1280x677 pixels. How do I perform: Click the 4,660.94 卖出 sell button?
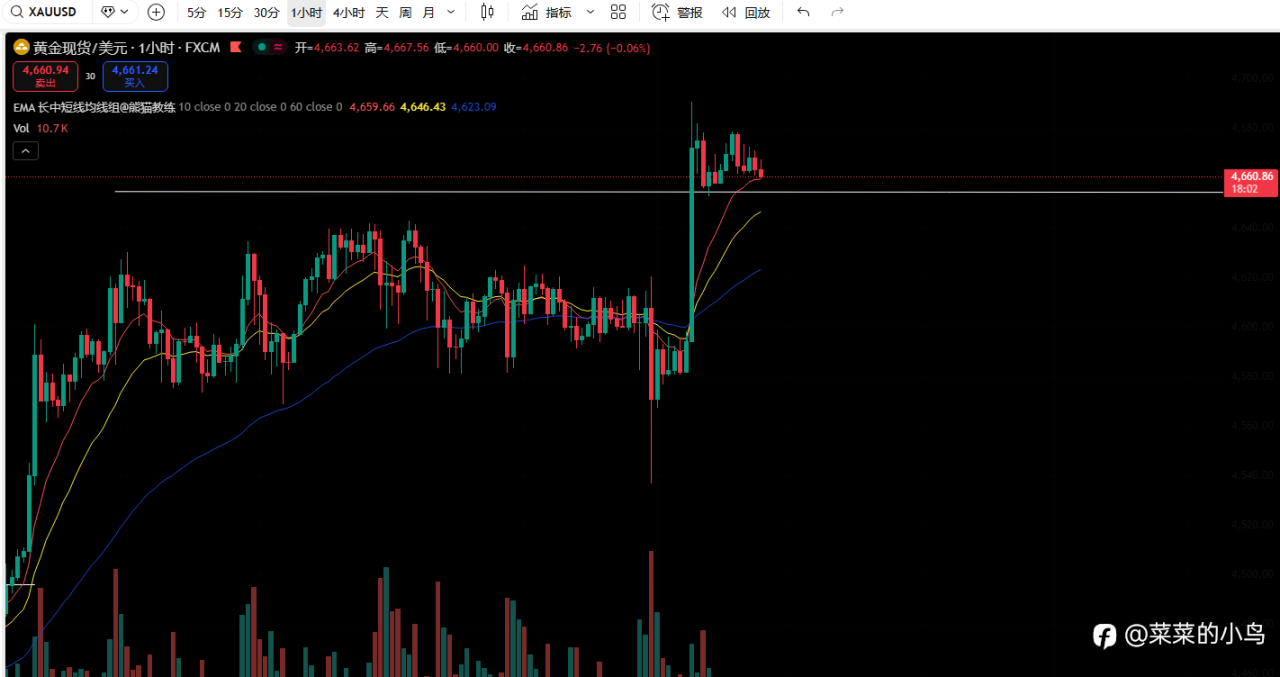tap(45, 76)
